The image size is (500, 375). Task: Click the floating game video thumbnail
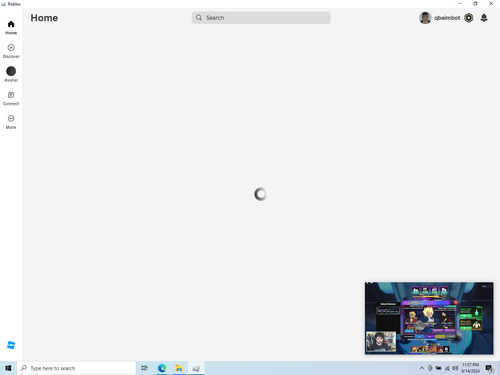(429, 318)
